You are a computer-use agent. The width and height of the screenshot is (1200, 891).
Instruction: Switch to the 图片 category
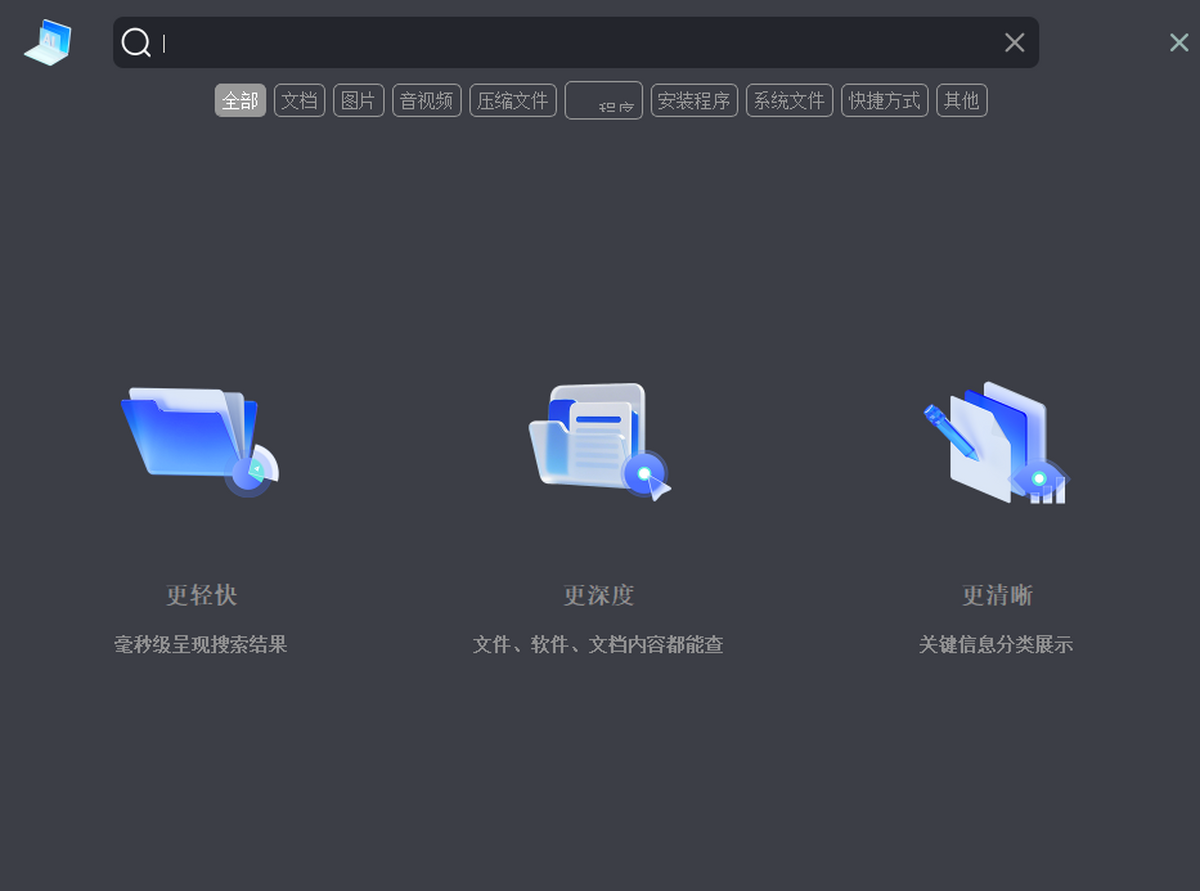tap(358, 101)
